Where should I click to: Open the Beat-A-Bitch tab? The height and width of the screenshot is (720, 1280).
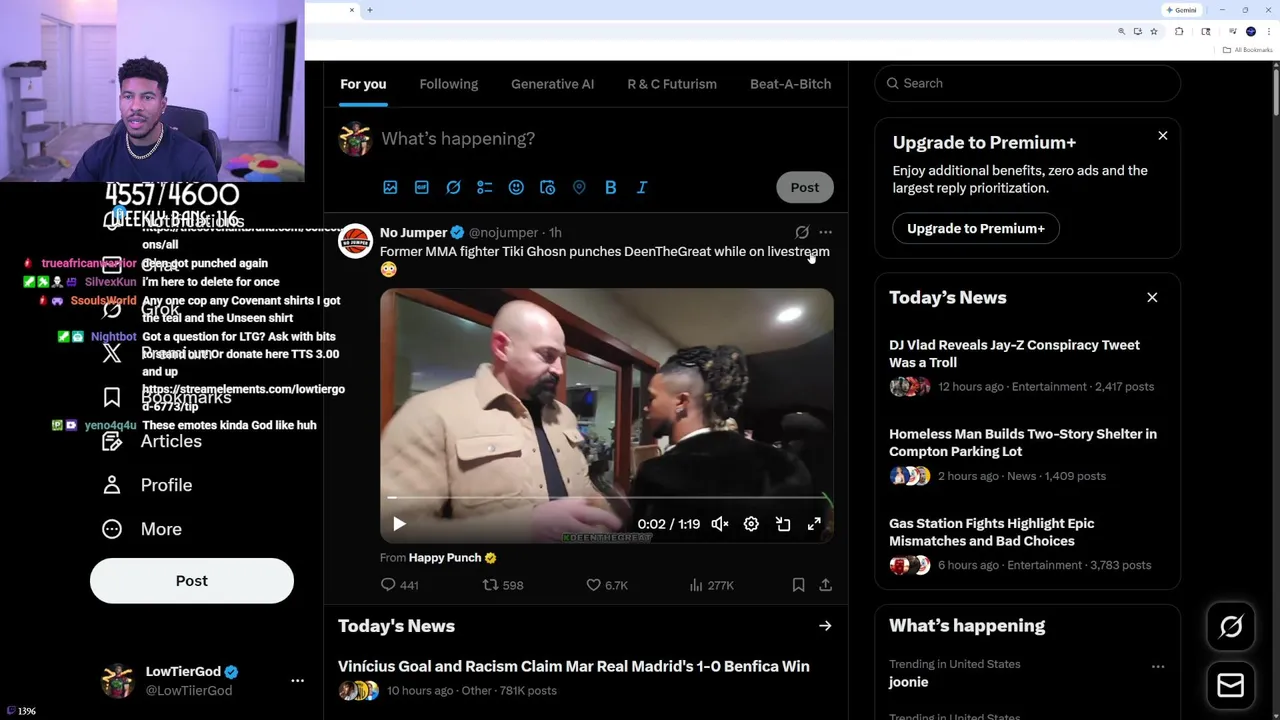790,84
